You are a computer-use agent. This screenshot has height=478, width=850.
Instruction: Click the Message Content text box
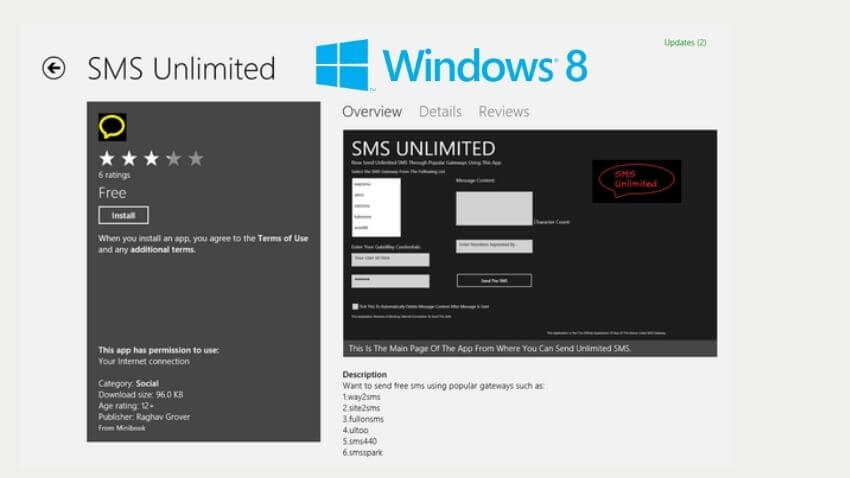point(494,208)
